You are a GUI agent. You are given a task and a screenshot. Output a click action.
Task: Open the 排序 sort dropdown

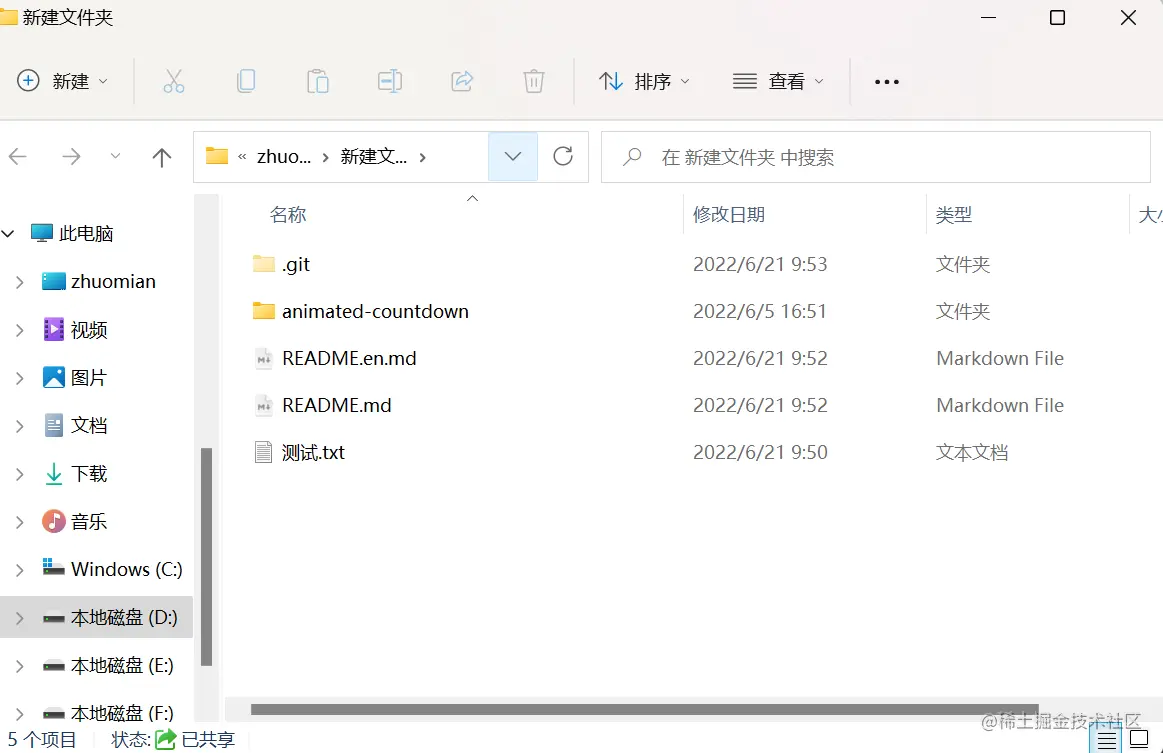(645, 81)
